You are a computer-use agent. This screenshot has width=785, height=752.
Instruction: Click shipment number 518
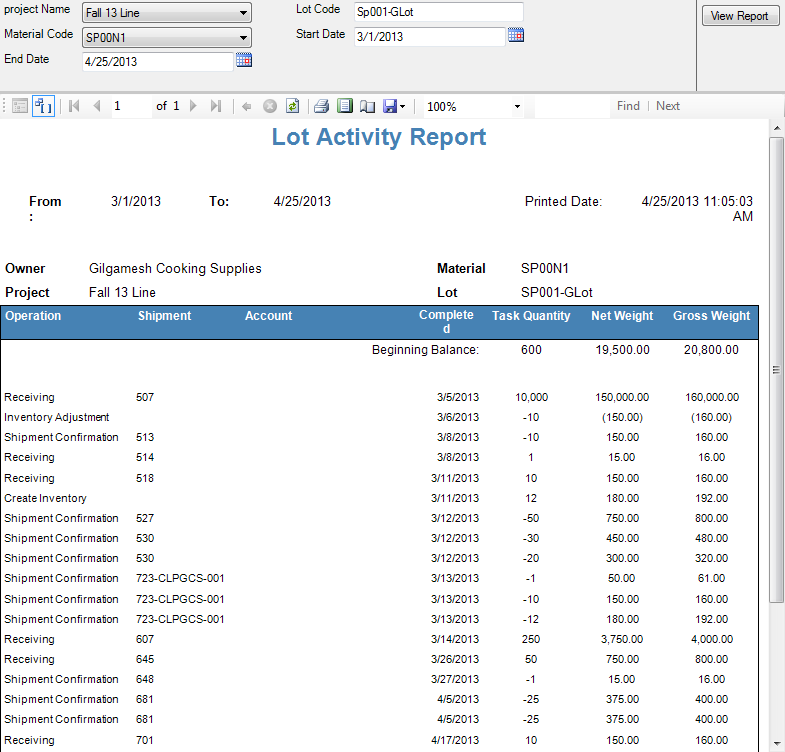point(145,479)
